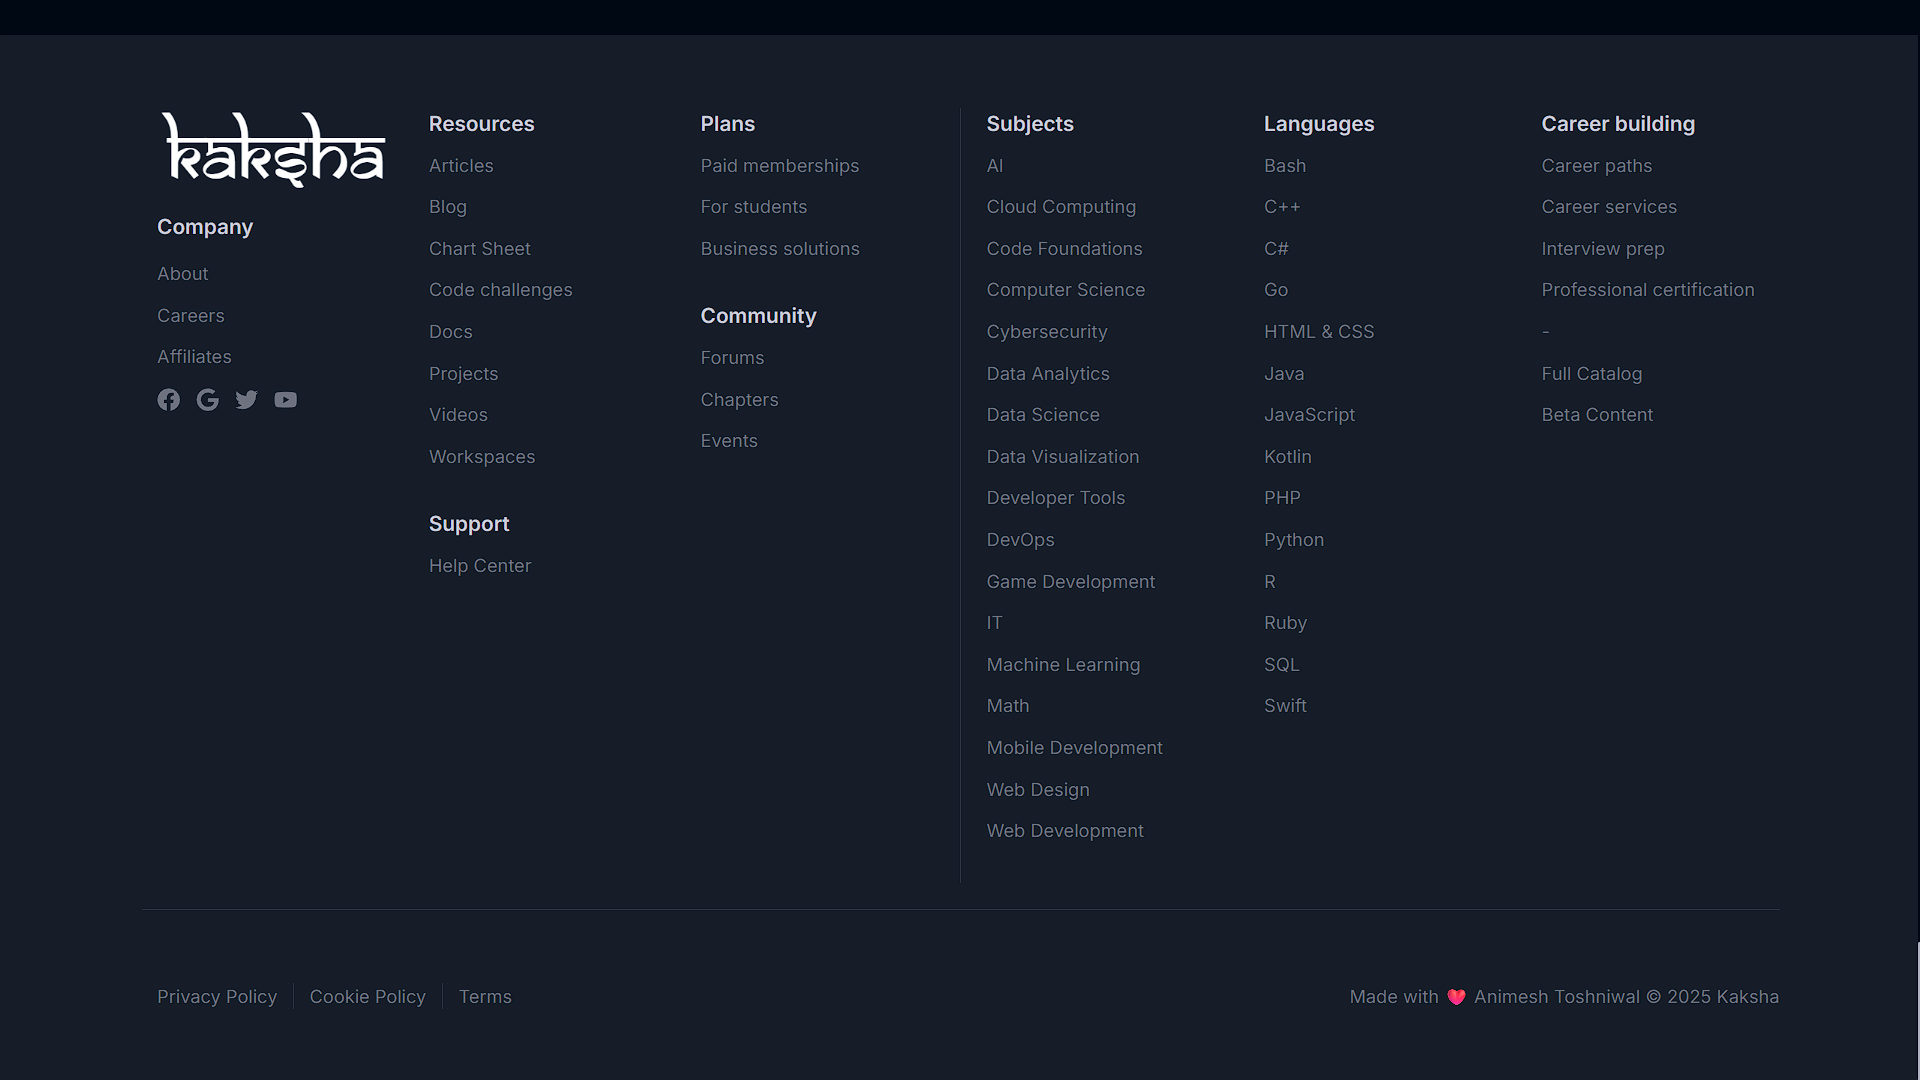Choose the C# language link
The height and width of the screenshot is (1080, 1920).
(x=1276, y=249)
